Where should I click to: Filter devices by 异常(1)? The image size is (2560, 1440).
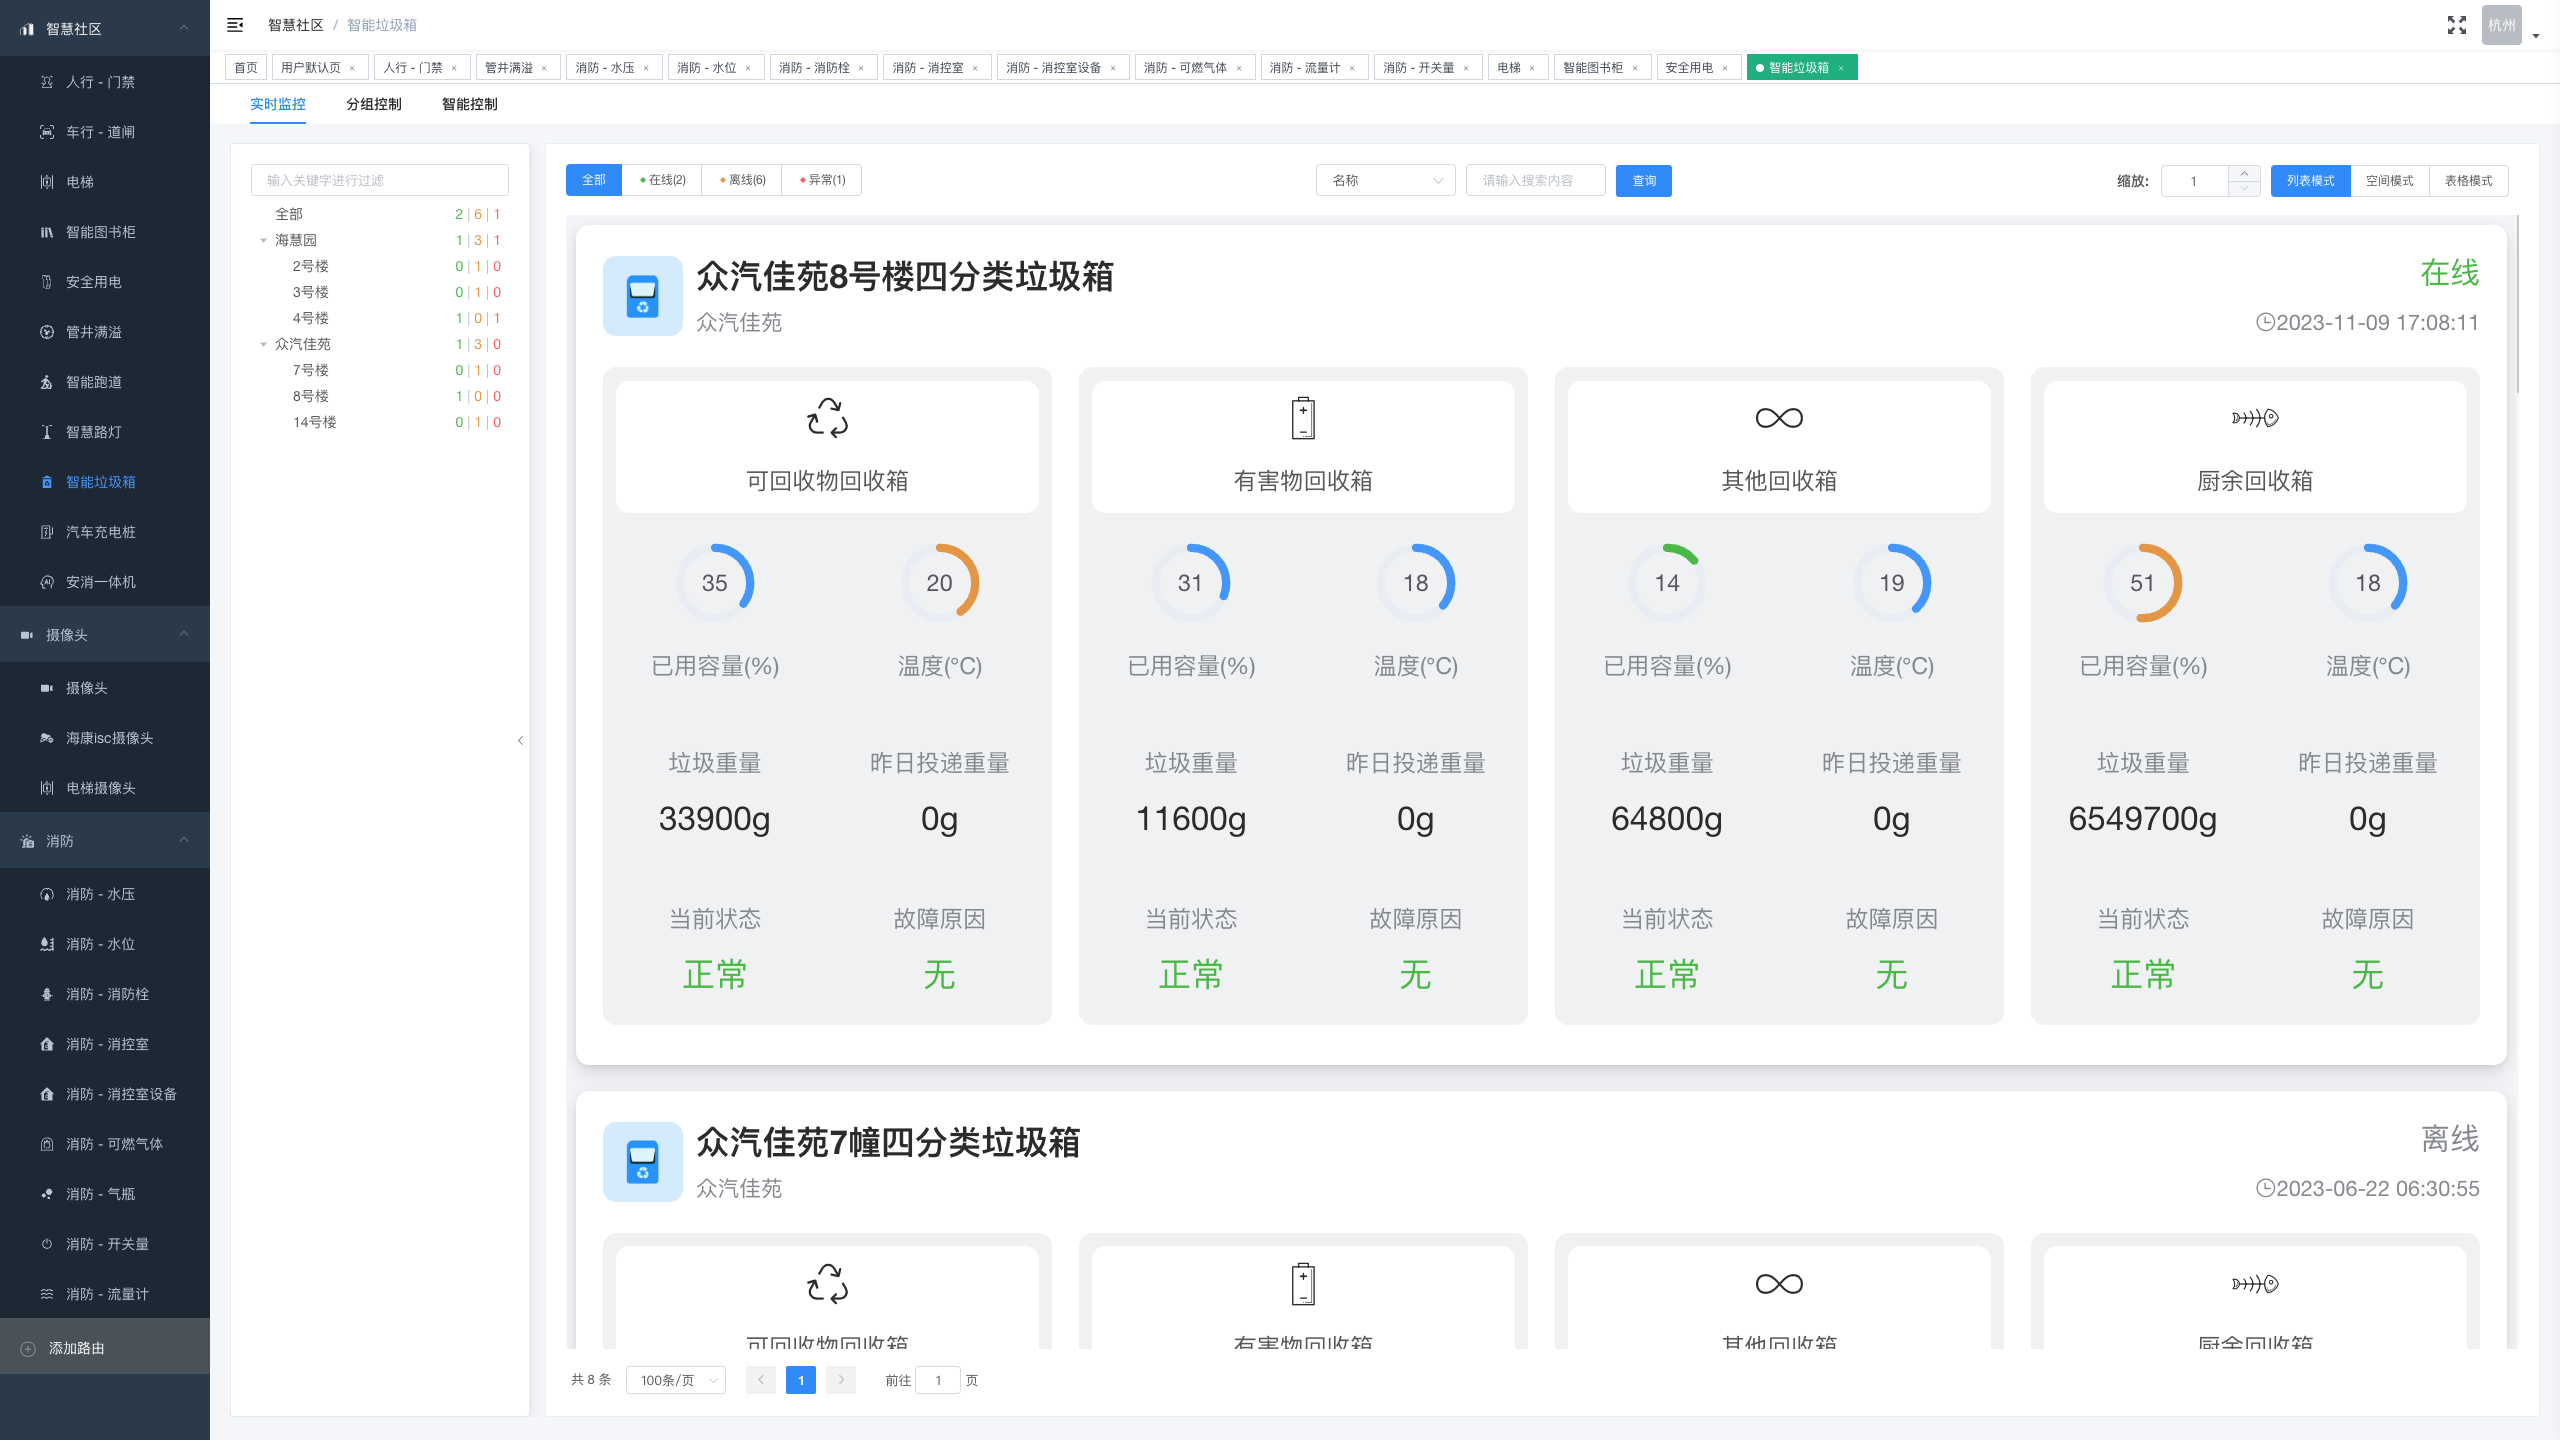822,180
